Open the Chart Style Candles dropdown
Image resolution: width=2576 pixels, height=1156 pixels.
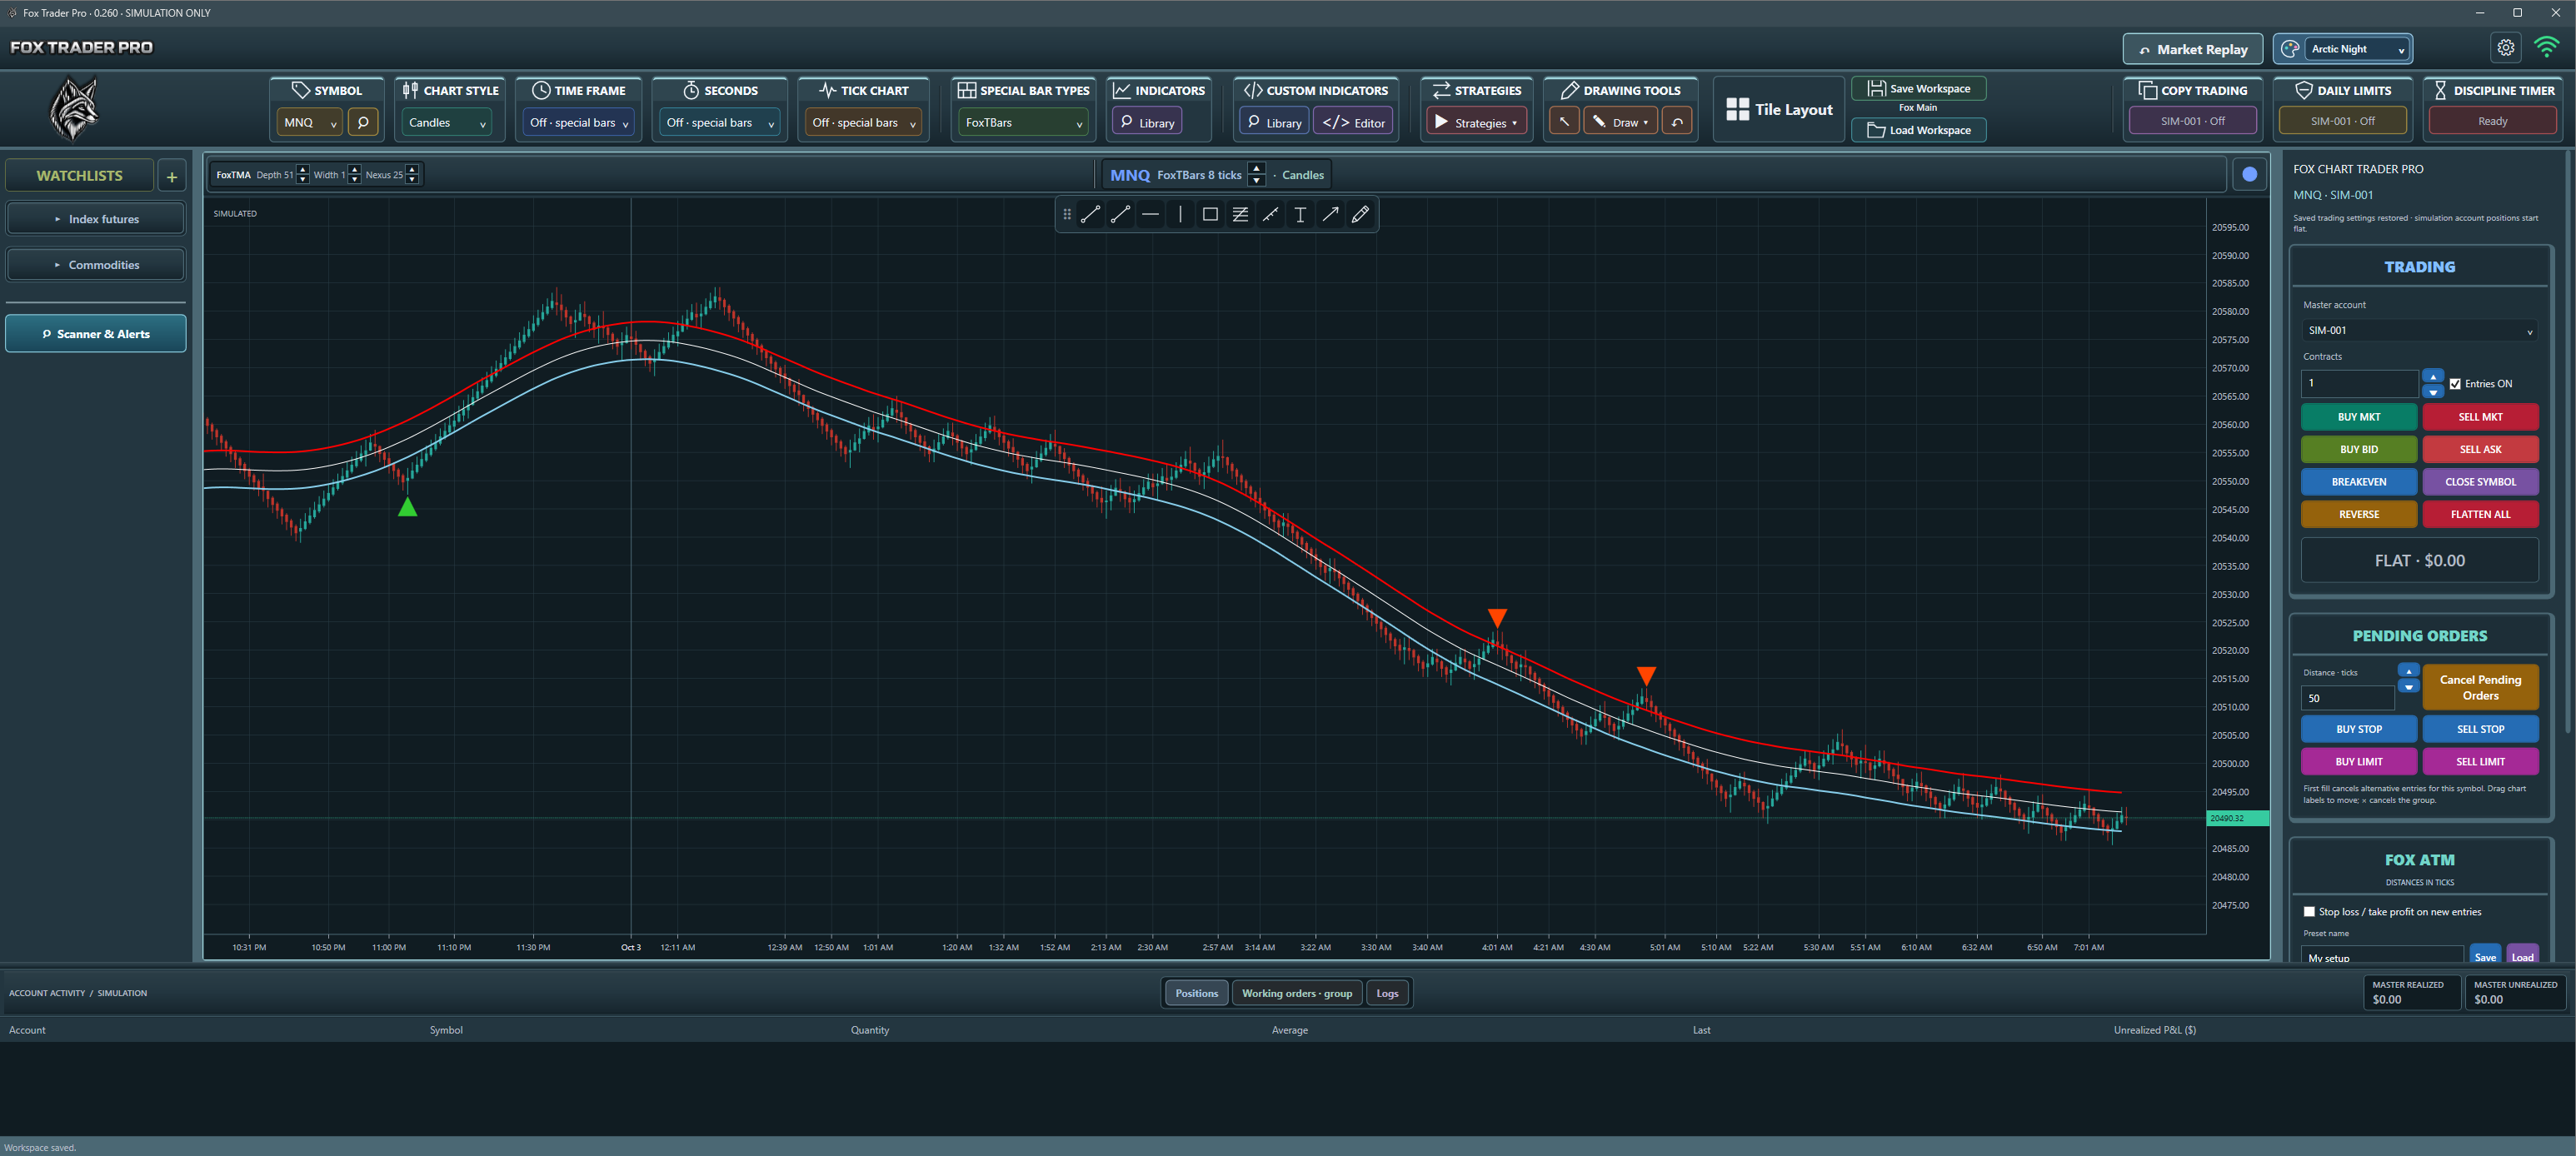point(447,122)
